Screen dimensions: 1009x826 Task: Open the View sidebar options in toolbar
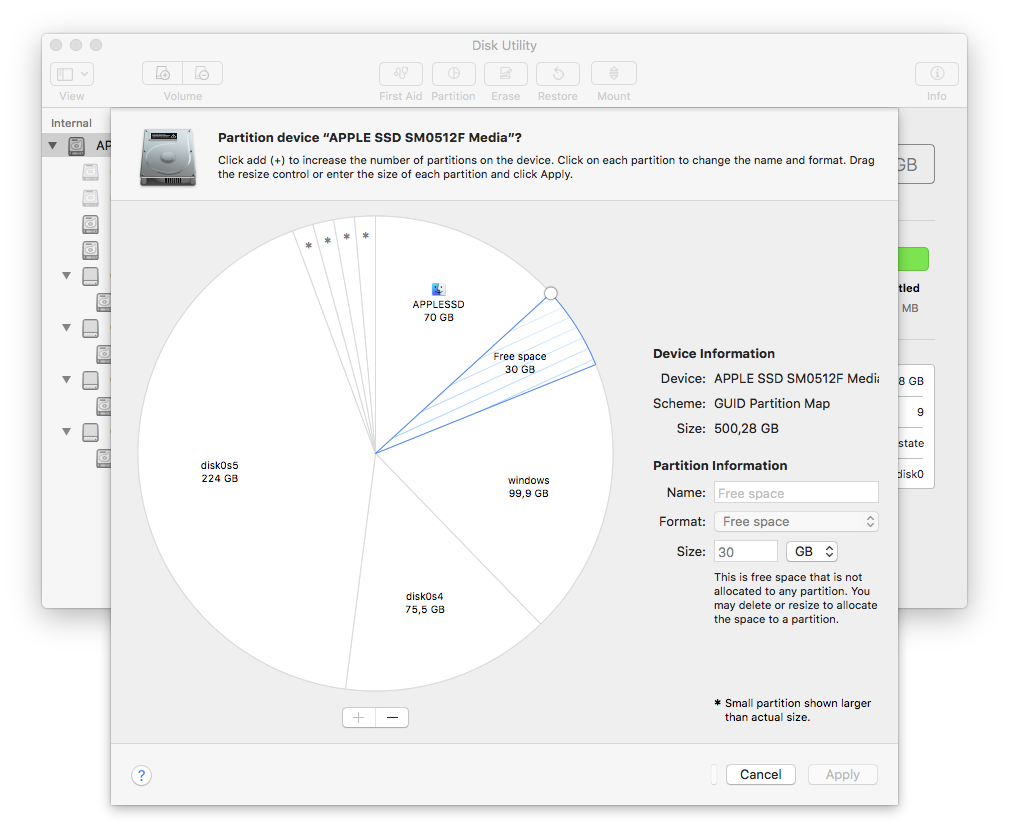click(72, 74)
